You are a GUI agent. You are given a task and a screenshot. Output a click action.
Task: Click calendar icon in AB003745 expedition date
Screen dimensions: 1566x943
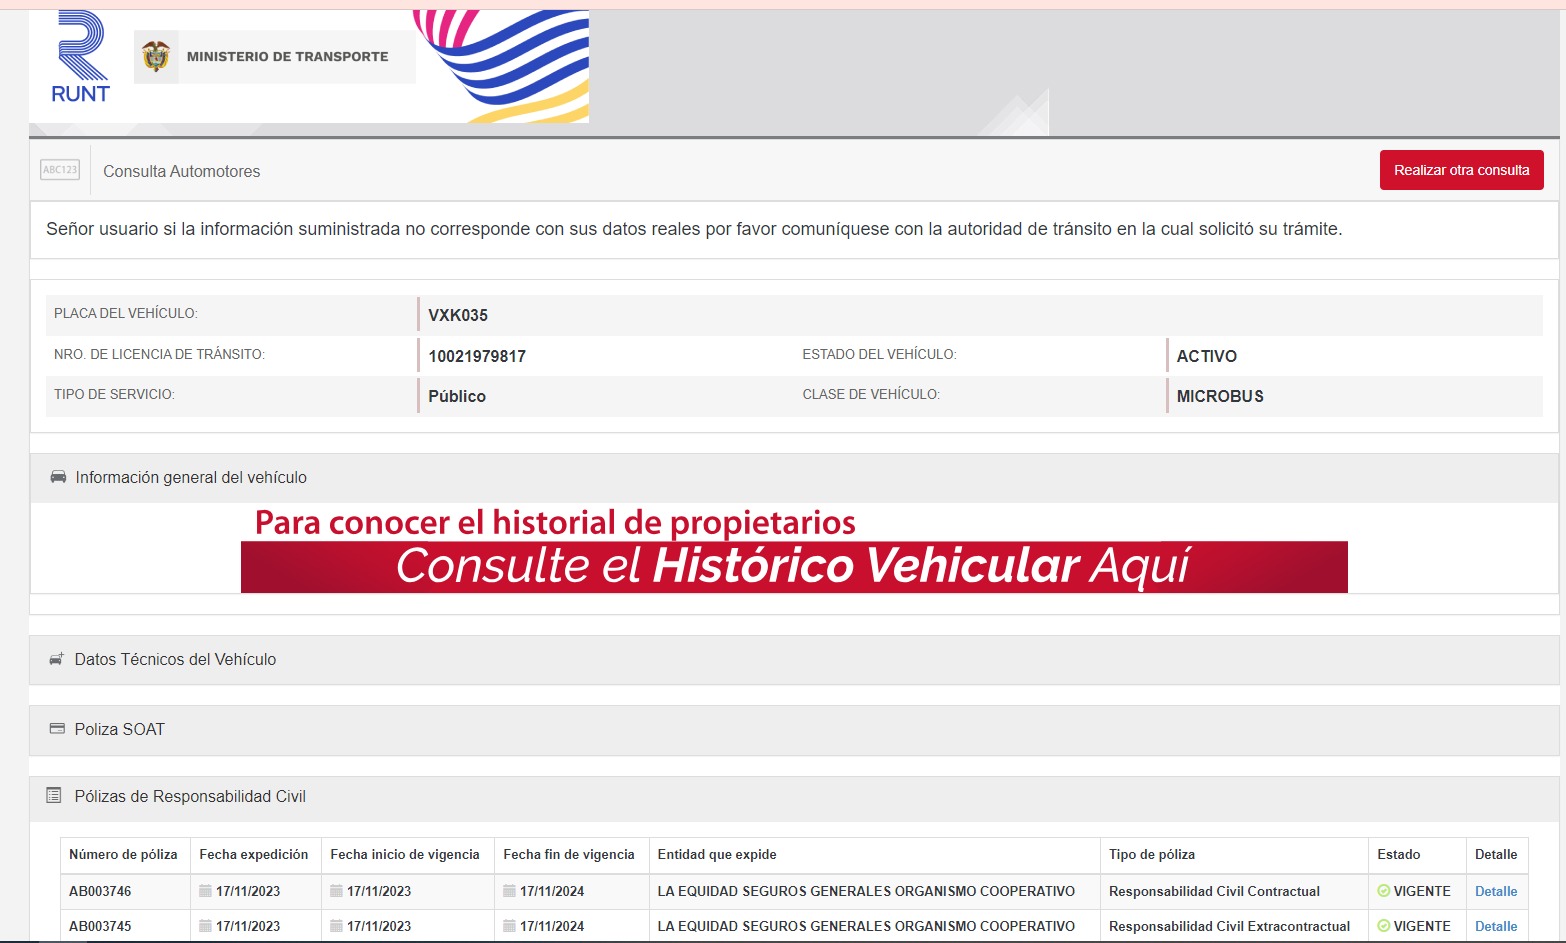pos(205,926)
